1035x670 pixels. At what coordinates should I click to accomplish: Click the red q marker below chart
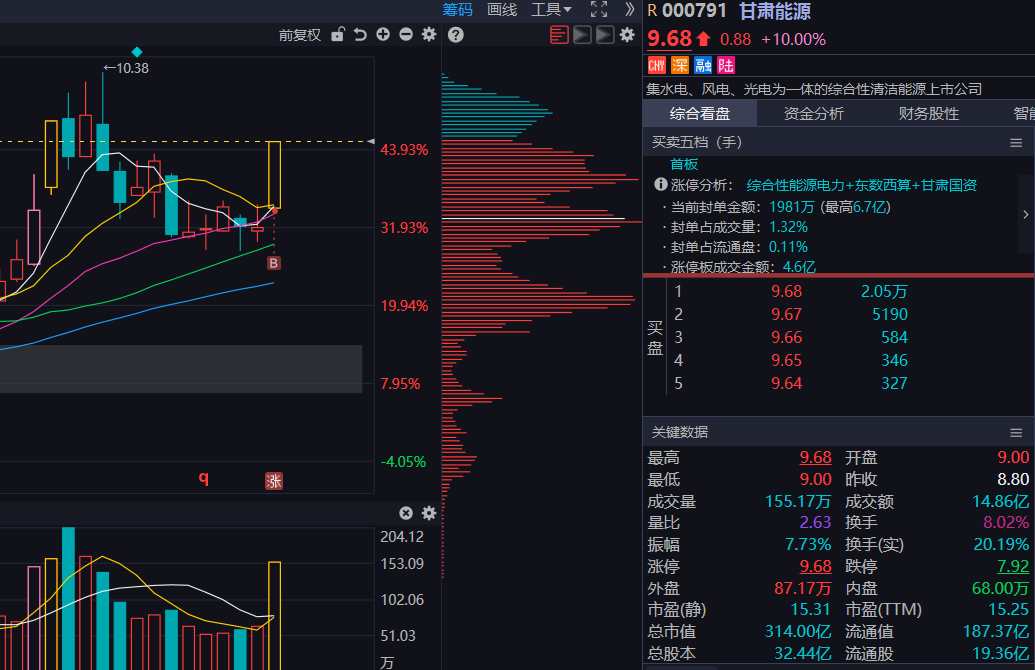pyautogui.click(x=204, y=478)
